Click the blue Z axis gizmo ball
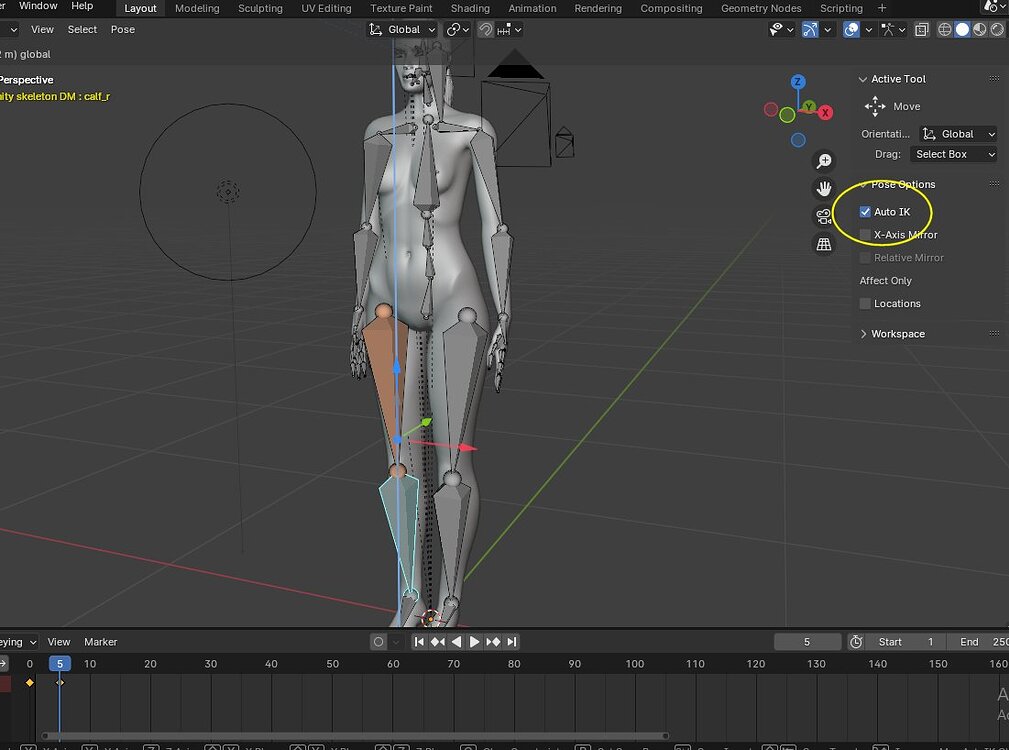Screen dimensions: 1009x750 [798, 82]
